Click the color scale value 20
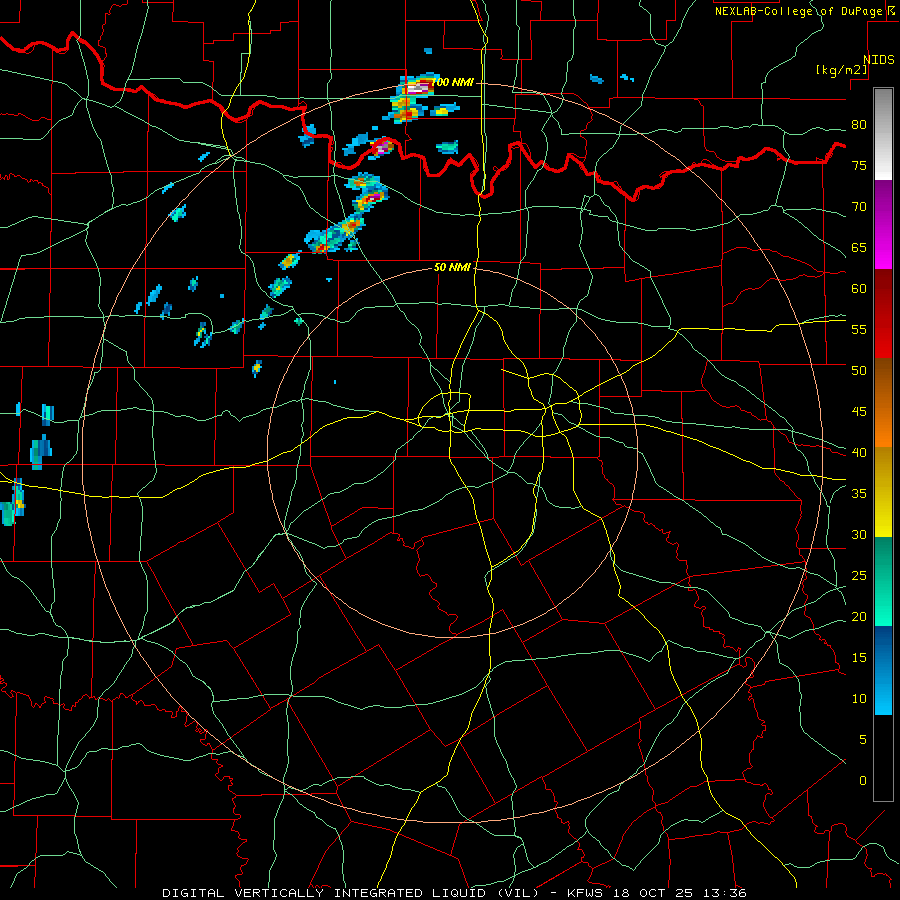This screenshot has height=900, width=900. (x=859, y=616)
